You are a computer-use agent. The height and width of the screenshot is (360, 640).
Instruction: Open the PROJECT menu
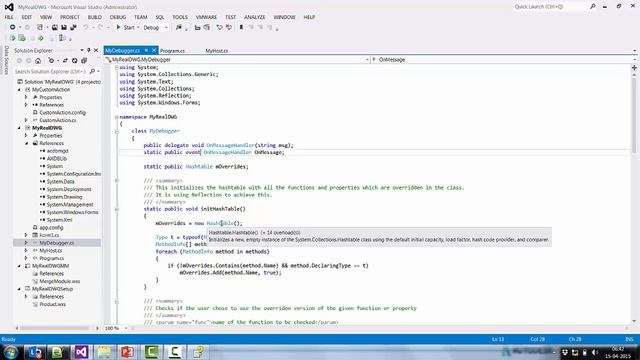[70, 17]
